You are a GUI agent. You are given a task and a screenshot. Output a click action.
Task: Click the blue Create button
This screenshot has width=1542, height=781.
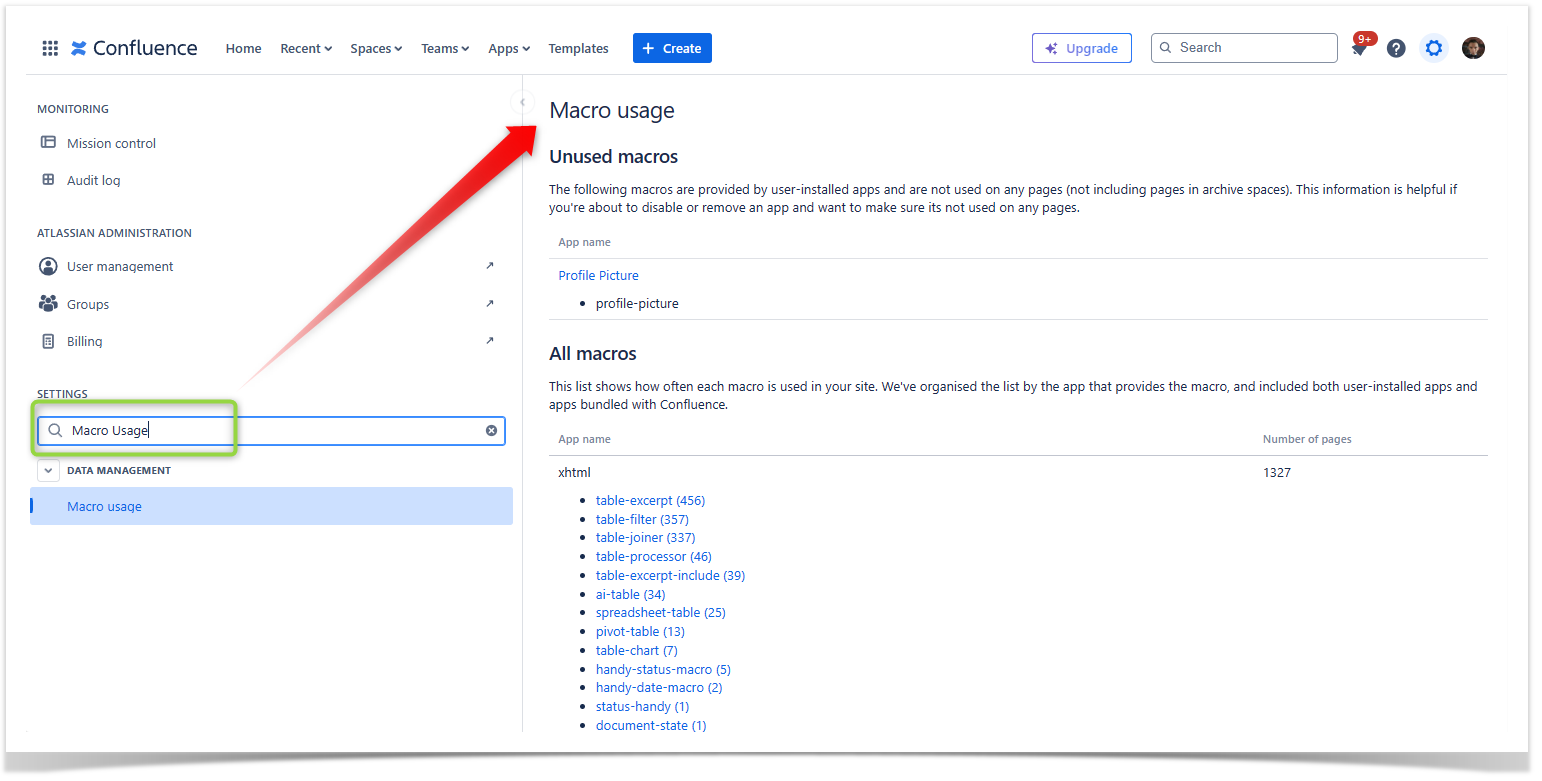point(672,48)
